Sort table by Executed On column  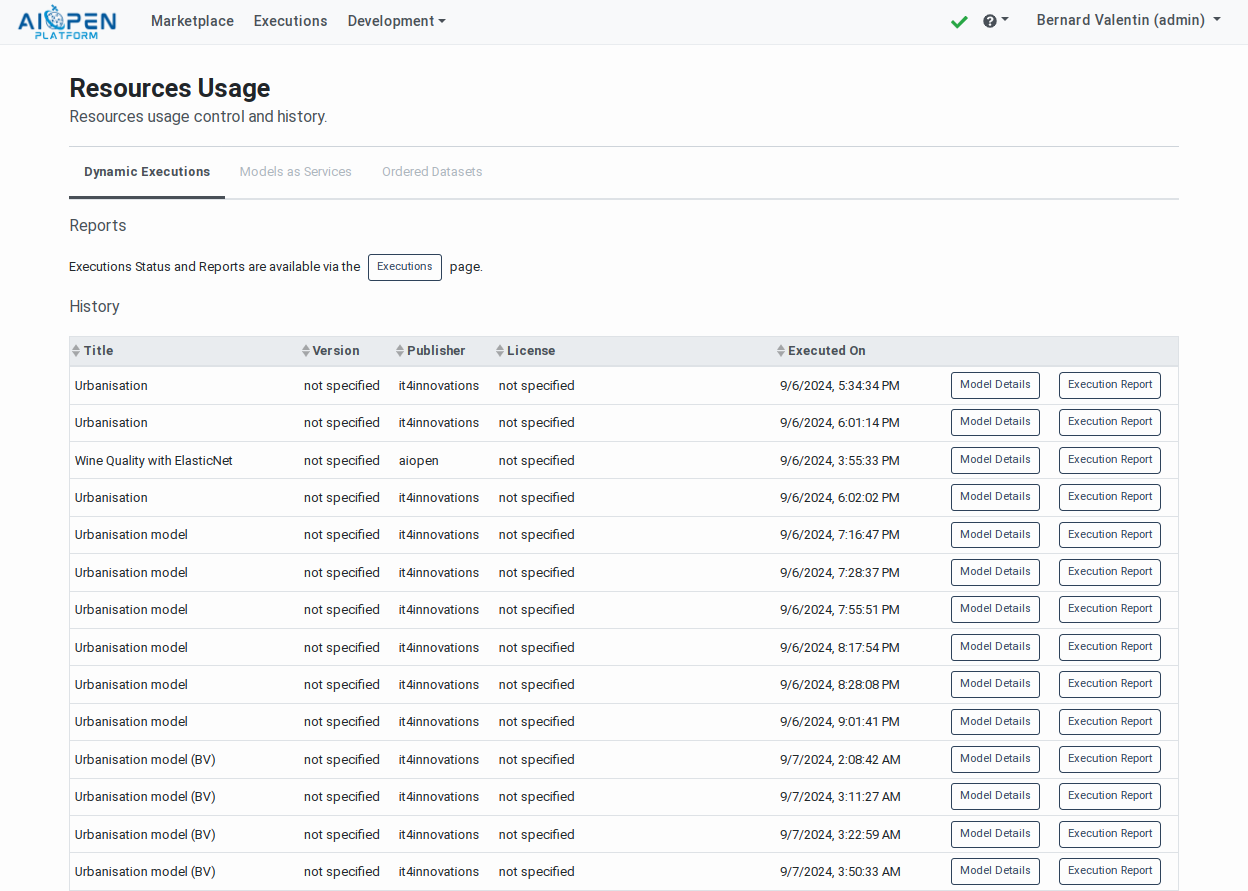coord(826,351)
